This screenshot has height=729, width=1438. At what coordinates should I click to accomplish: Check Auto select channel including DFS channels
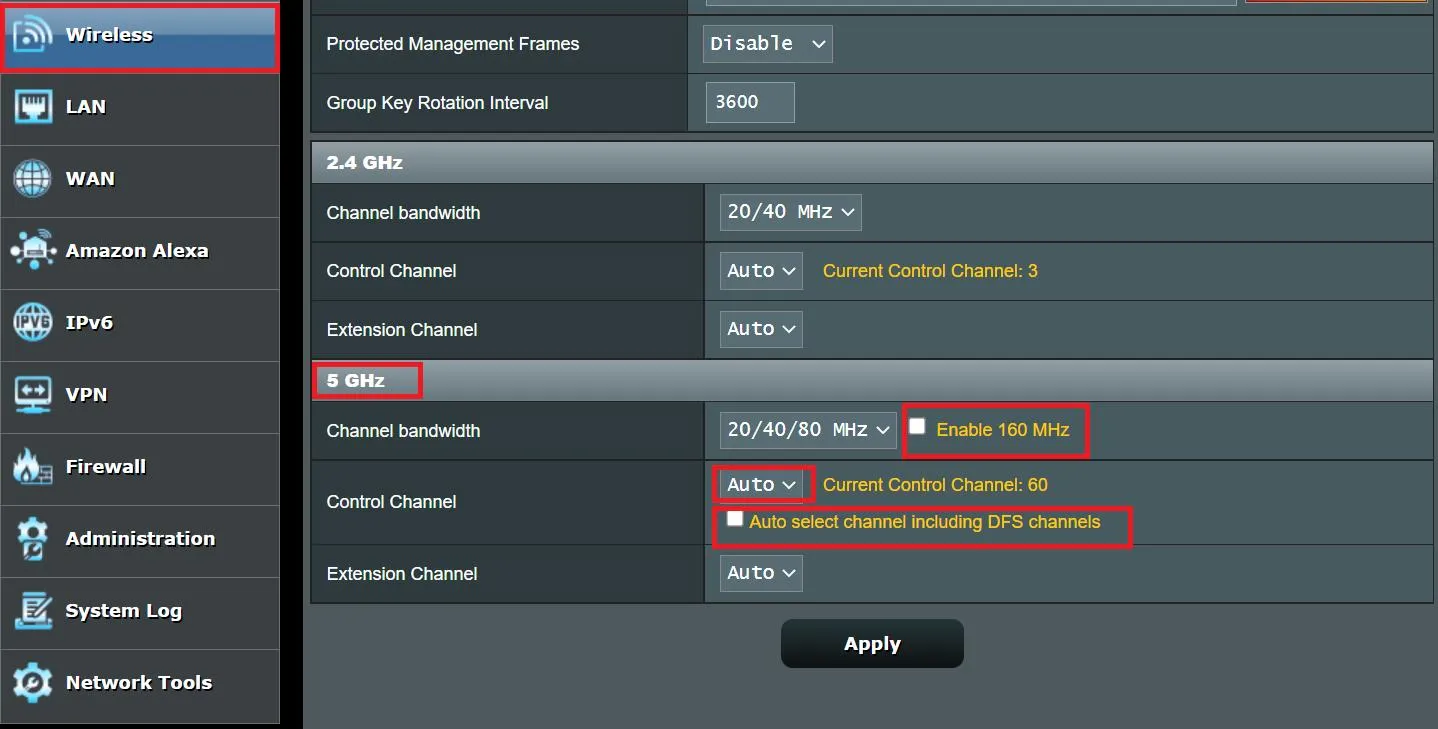coord(735,519)
